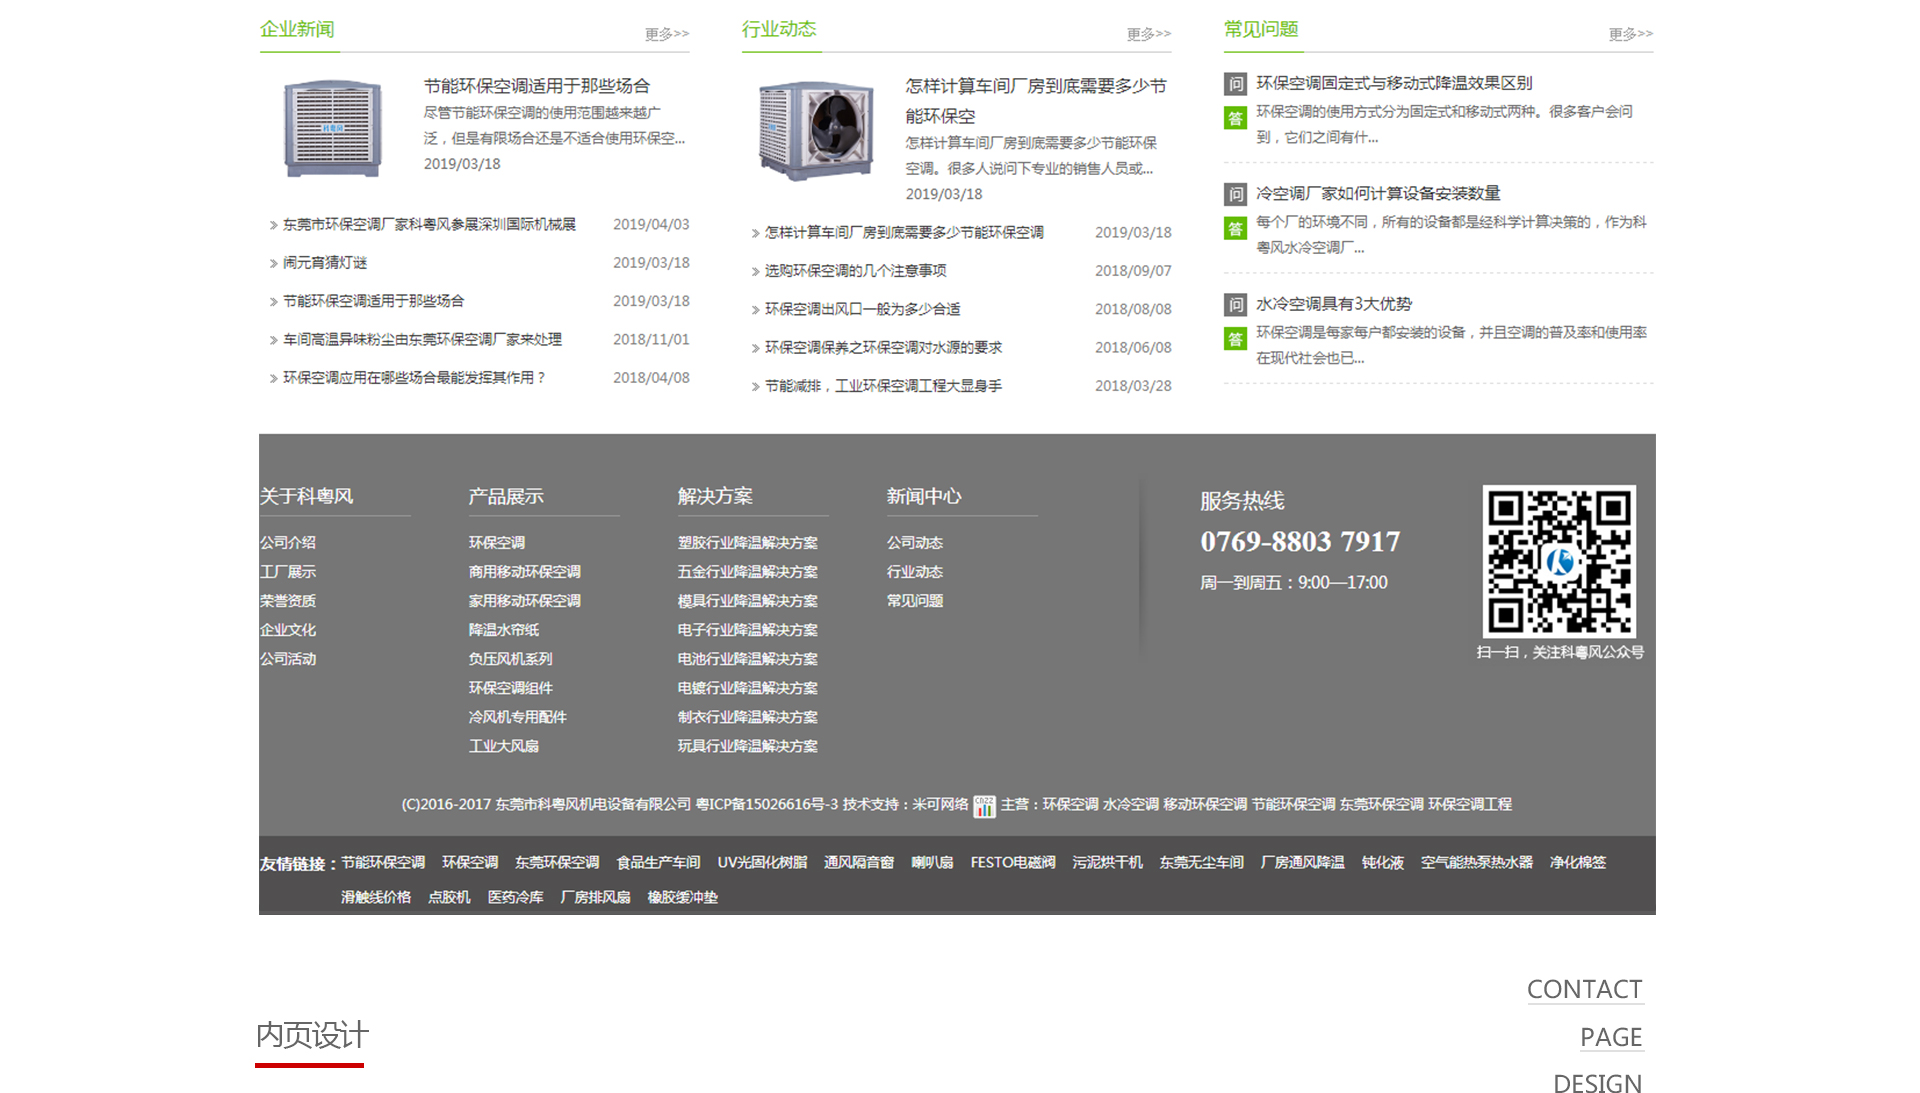Click the 问 icon beside 冷空调厂家如何计算设备安装数量
The image size is (1920, 1093).
pos(1235,194)
